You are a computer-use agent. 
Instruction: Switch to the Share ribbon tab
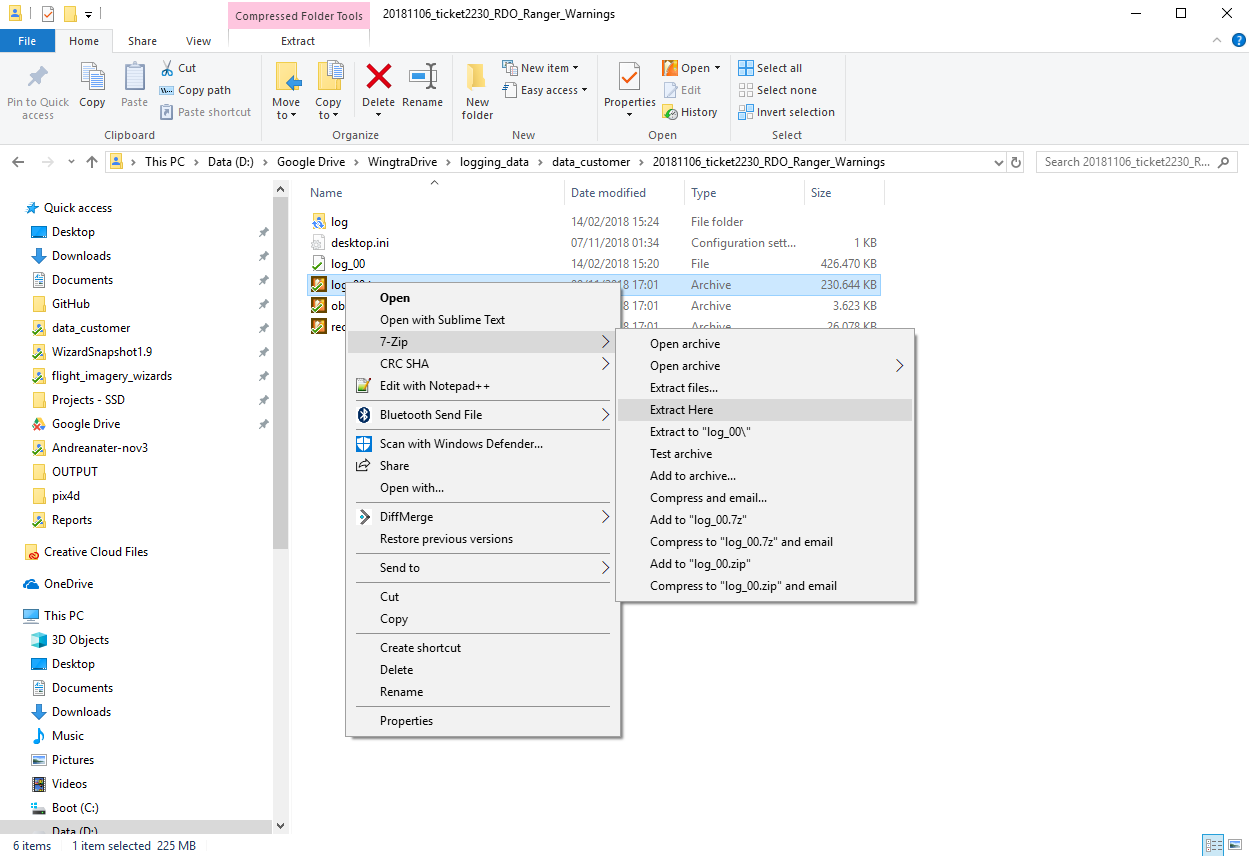(x=142, y=41)
